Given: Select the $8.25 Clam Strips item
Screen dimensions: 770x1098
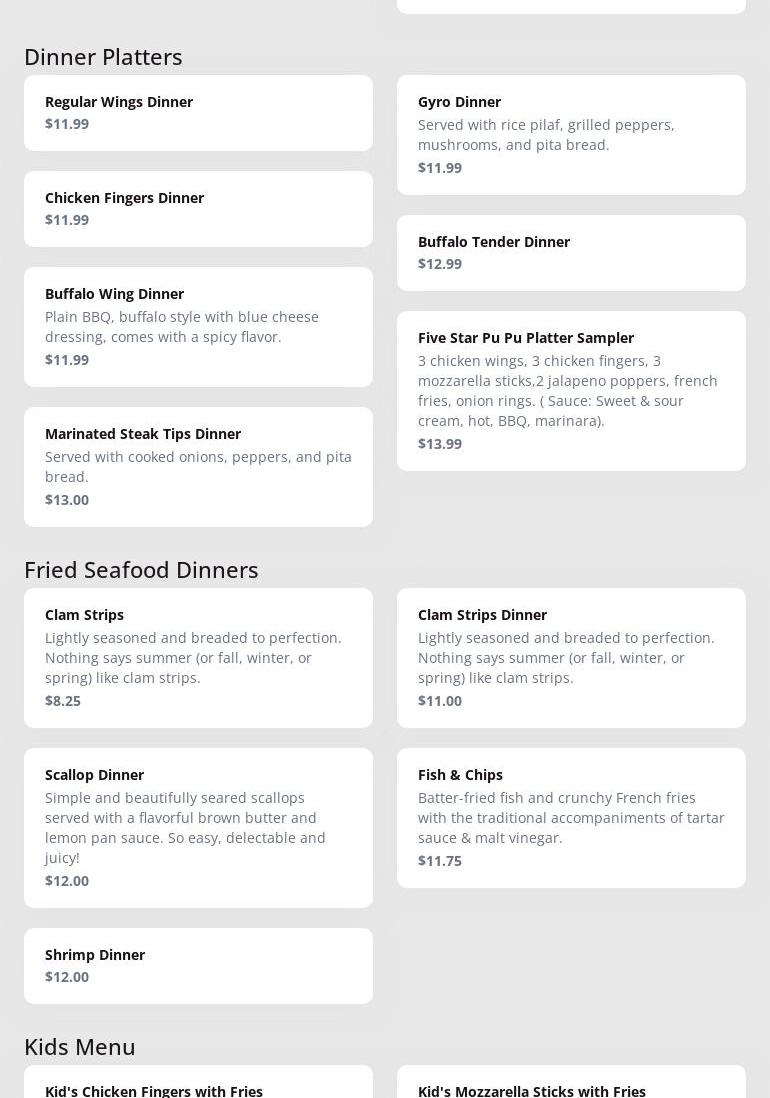Looking at the screenshot, I should pos(198,657).
